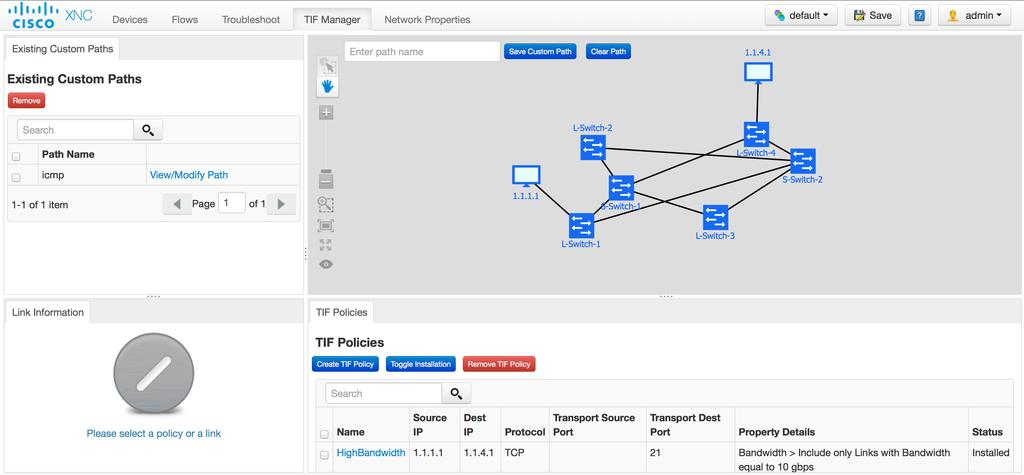Click the no-selection placeholder icon in Link Information
This screenshot has height=475, width=1024.
[153, 373]
